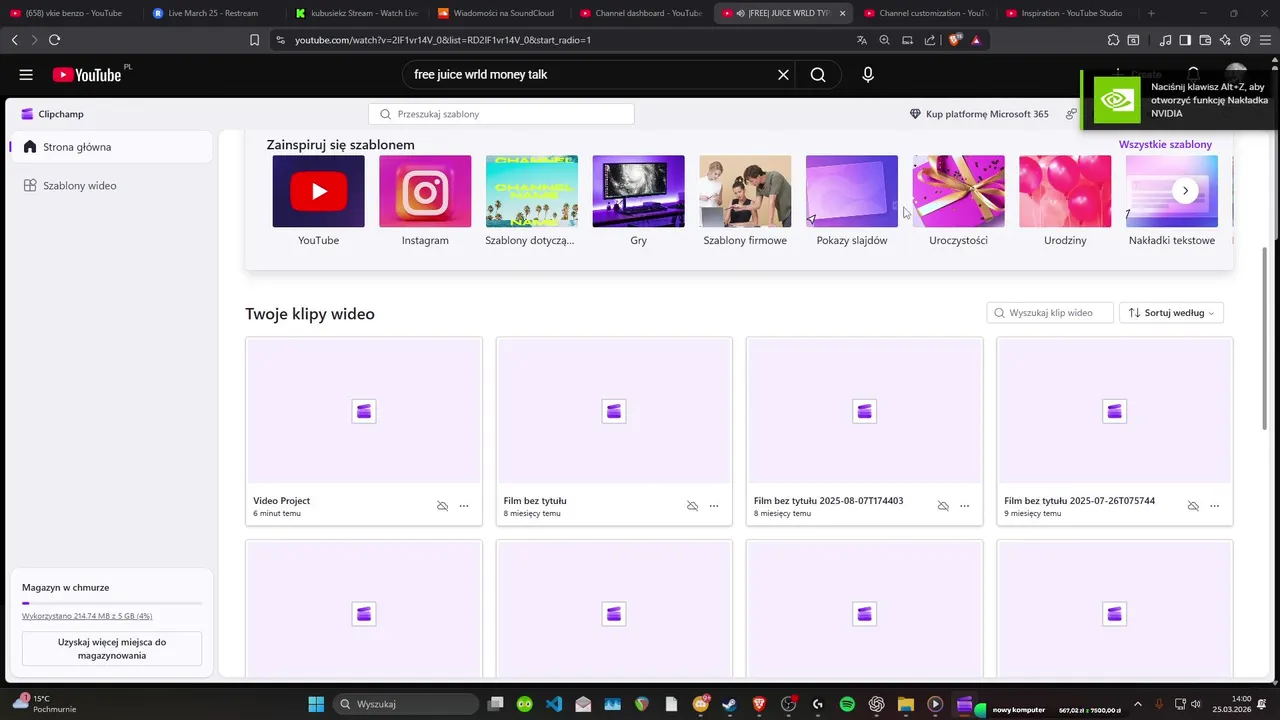
Task: Open the YouTube hamburger guide menu
Action: tap(26, 75)
